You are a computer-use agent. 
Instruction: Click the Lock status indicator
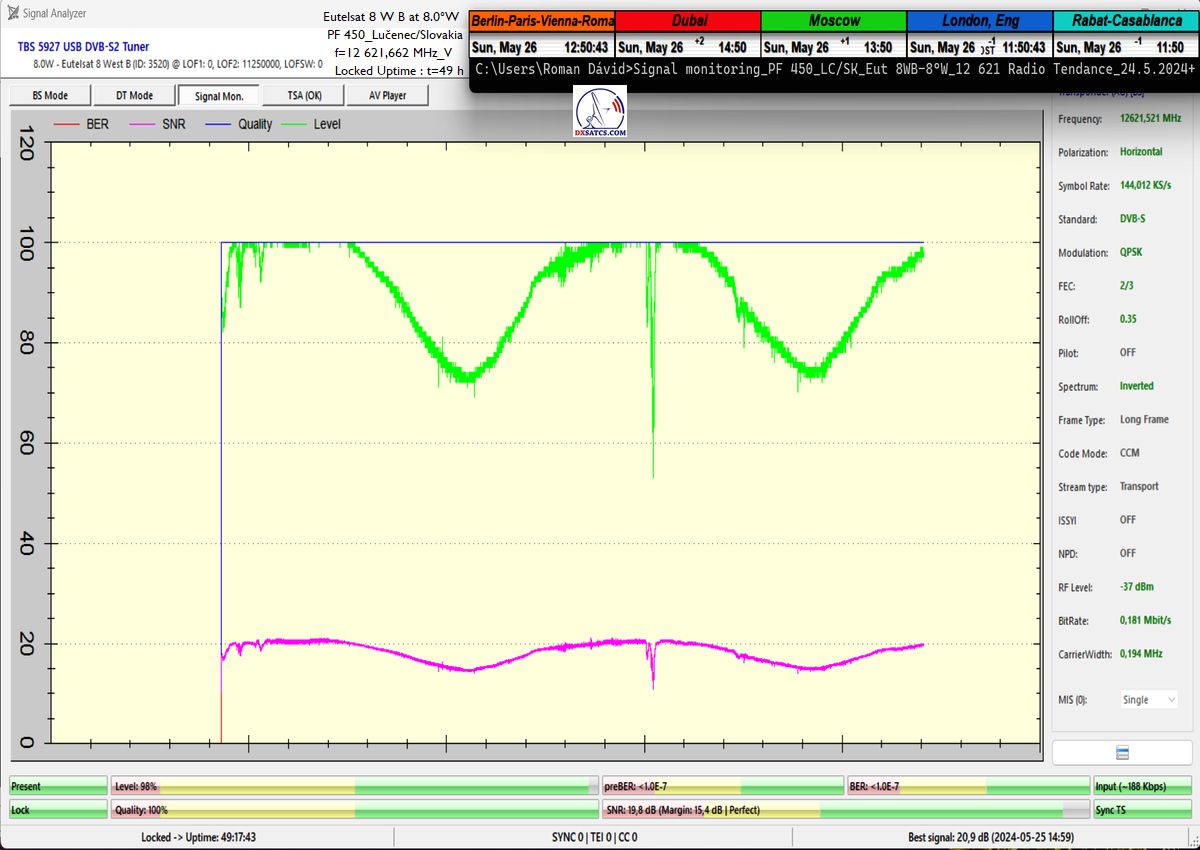(x=57, y=810)
